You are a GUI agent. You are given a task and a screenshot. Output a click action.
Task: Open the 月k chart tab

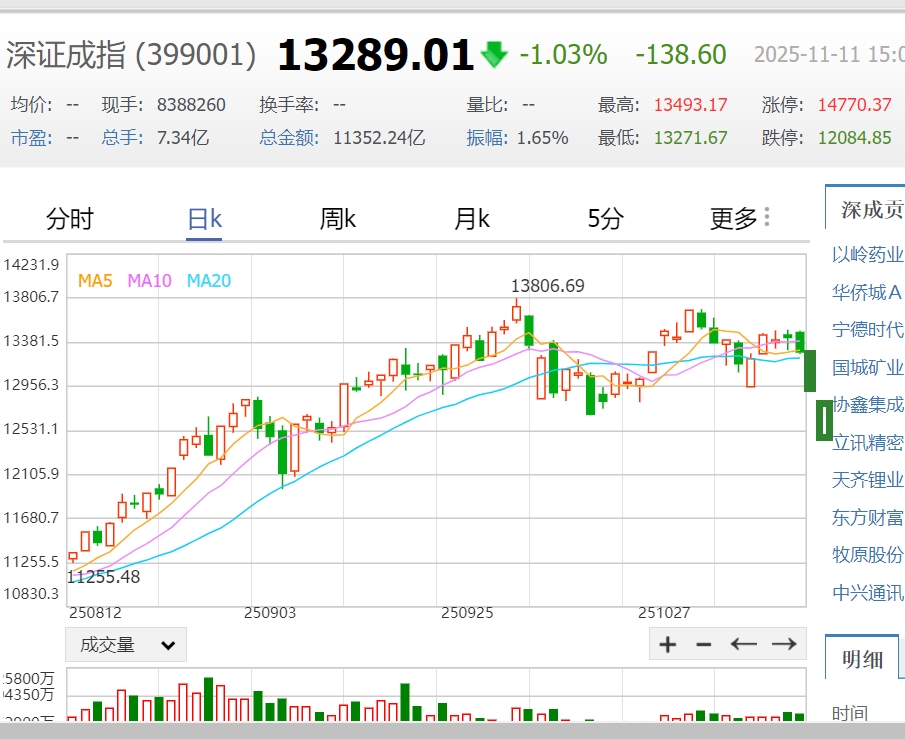click(472, 218)
